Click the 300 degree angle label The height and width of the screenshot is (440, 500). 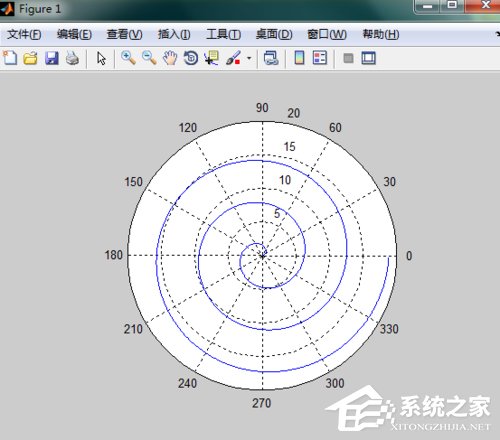(x=335, y=383)
